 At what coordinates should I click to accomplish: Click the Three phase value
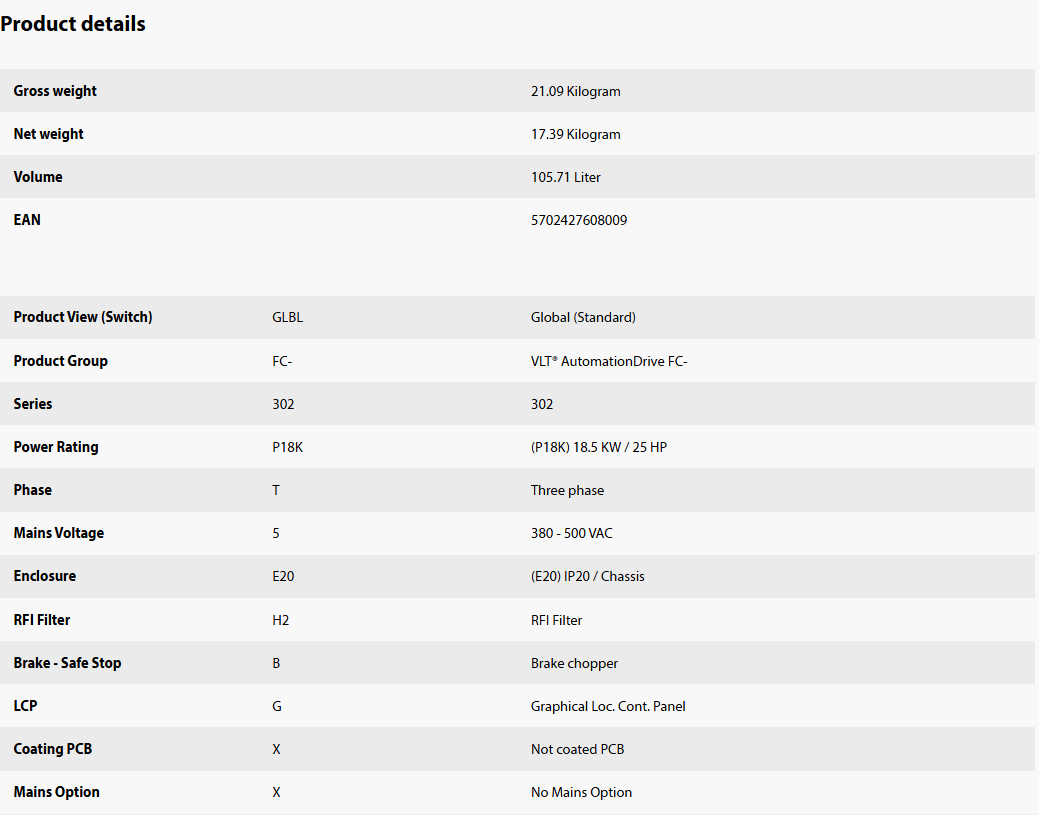coord(567,490)
